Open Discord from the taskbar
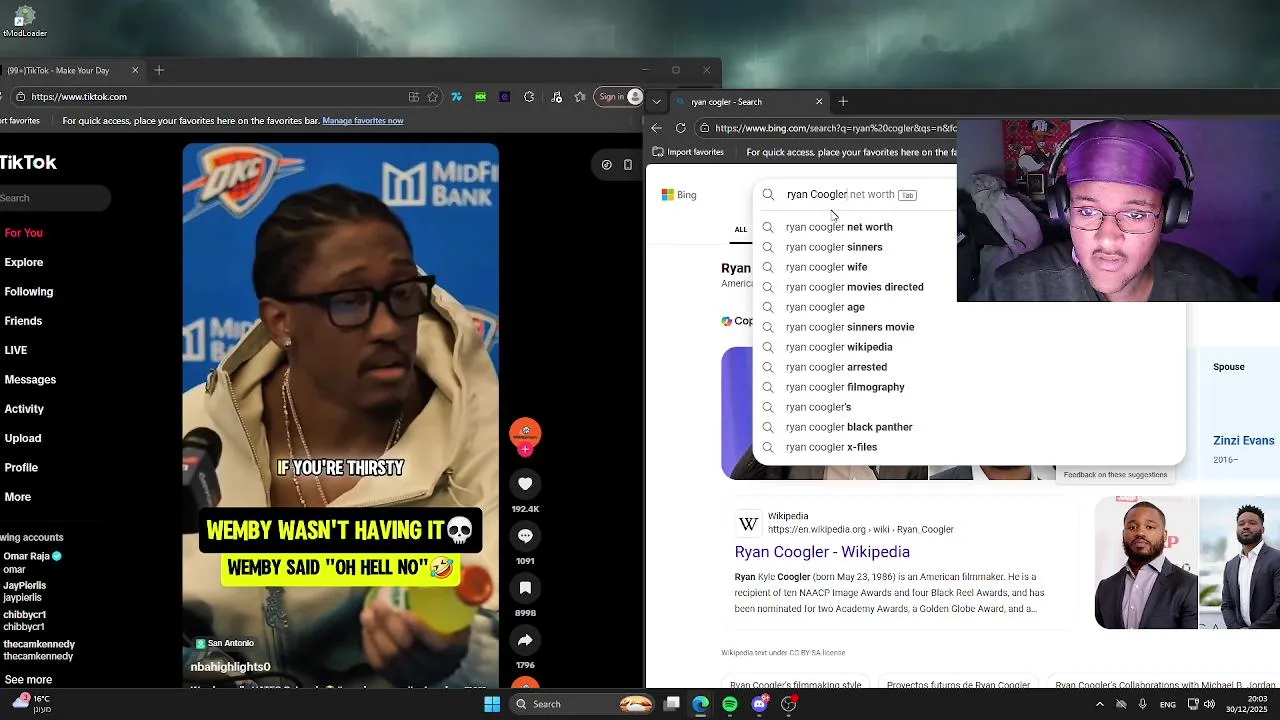Screen dimensions: 1280x720 [759, 704]
